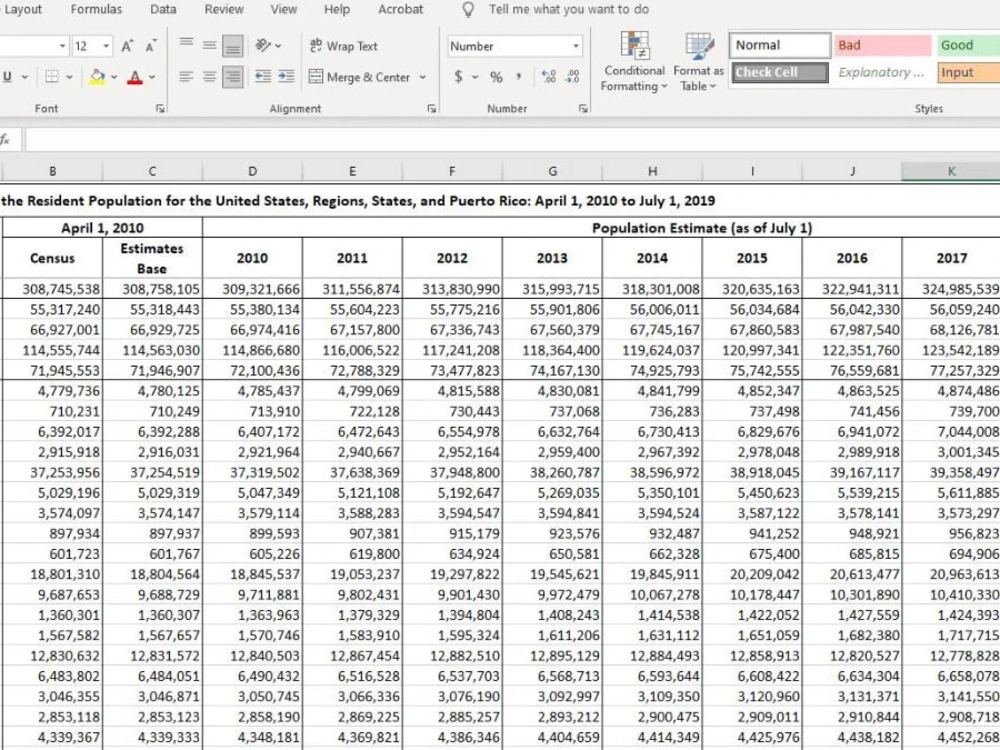Apply middle vertical alignment

(209, 45)
